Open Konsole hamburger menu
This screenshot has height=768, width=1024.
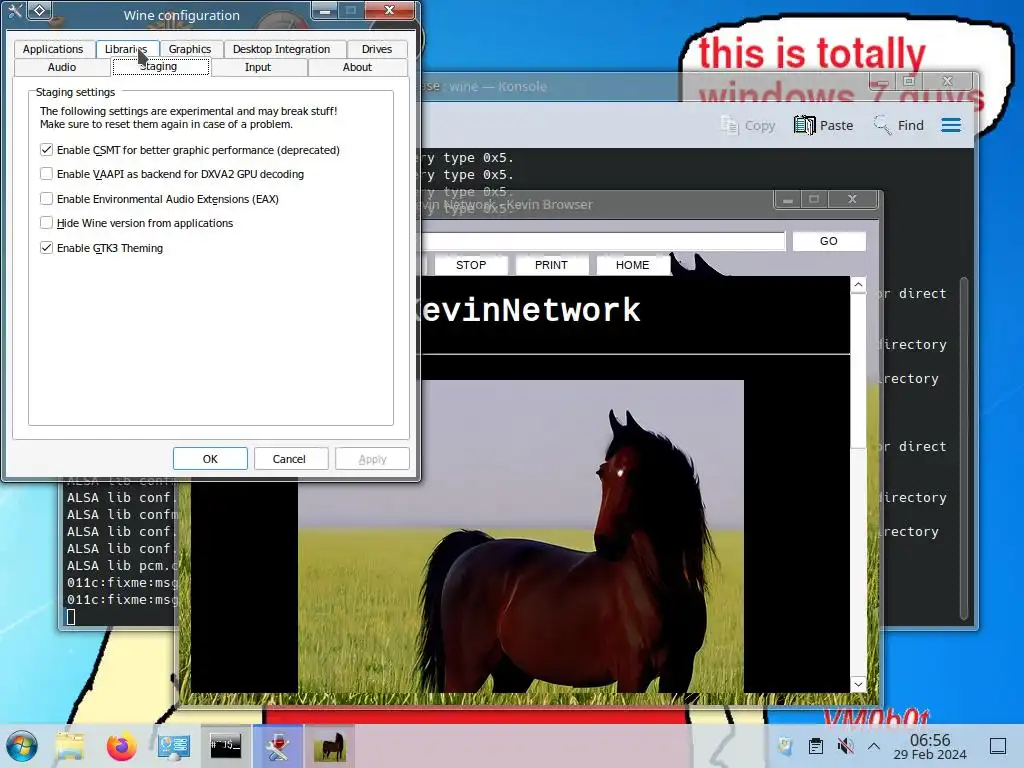tap(951, 125)
